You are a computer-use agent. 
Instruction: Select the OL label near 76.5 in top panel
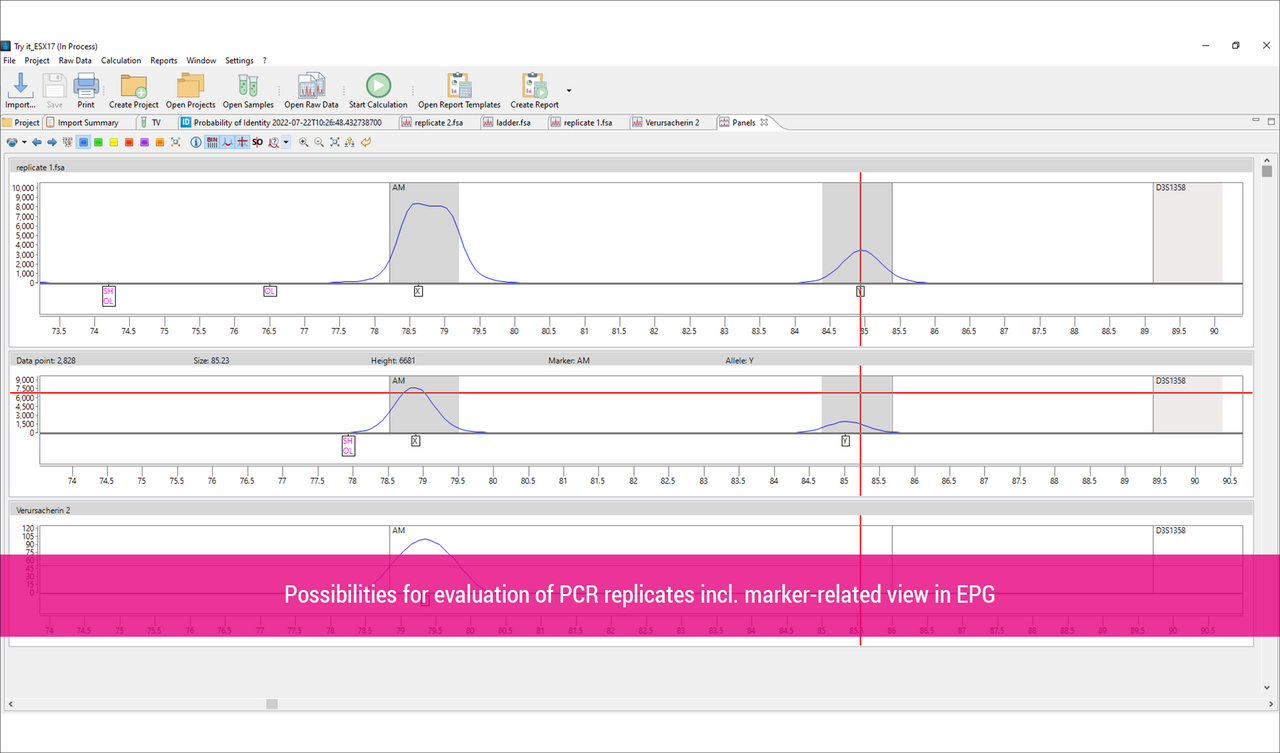(x=270, y=291)
